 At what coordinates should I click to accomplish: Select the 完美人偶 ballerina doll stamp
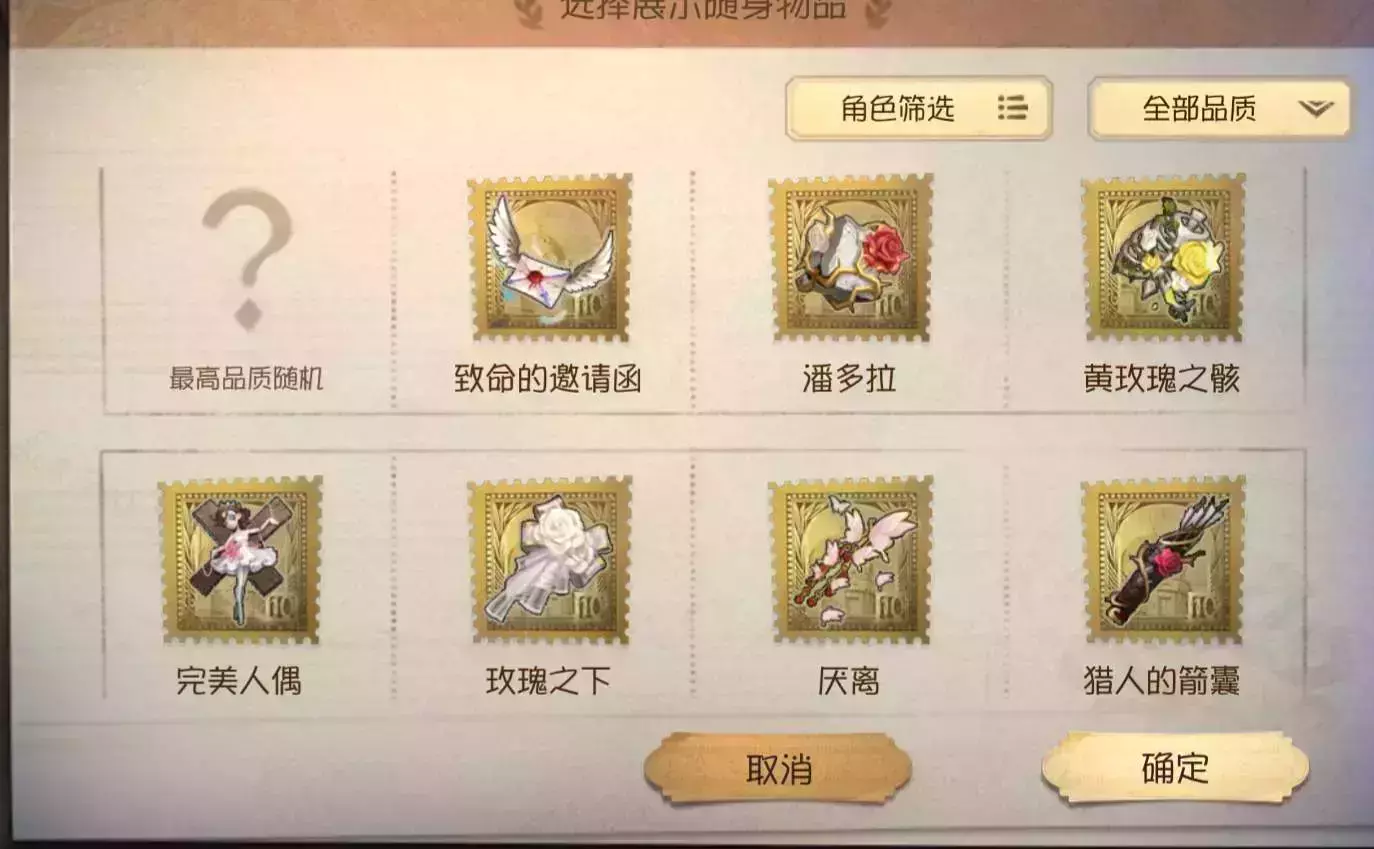(x=241, y=560)
